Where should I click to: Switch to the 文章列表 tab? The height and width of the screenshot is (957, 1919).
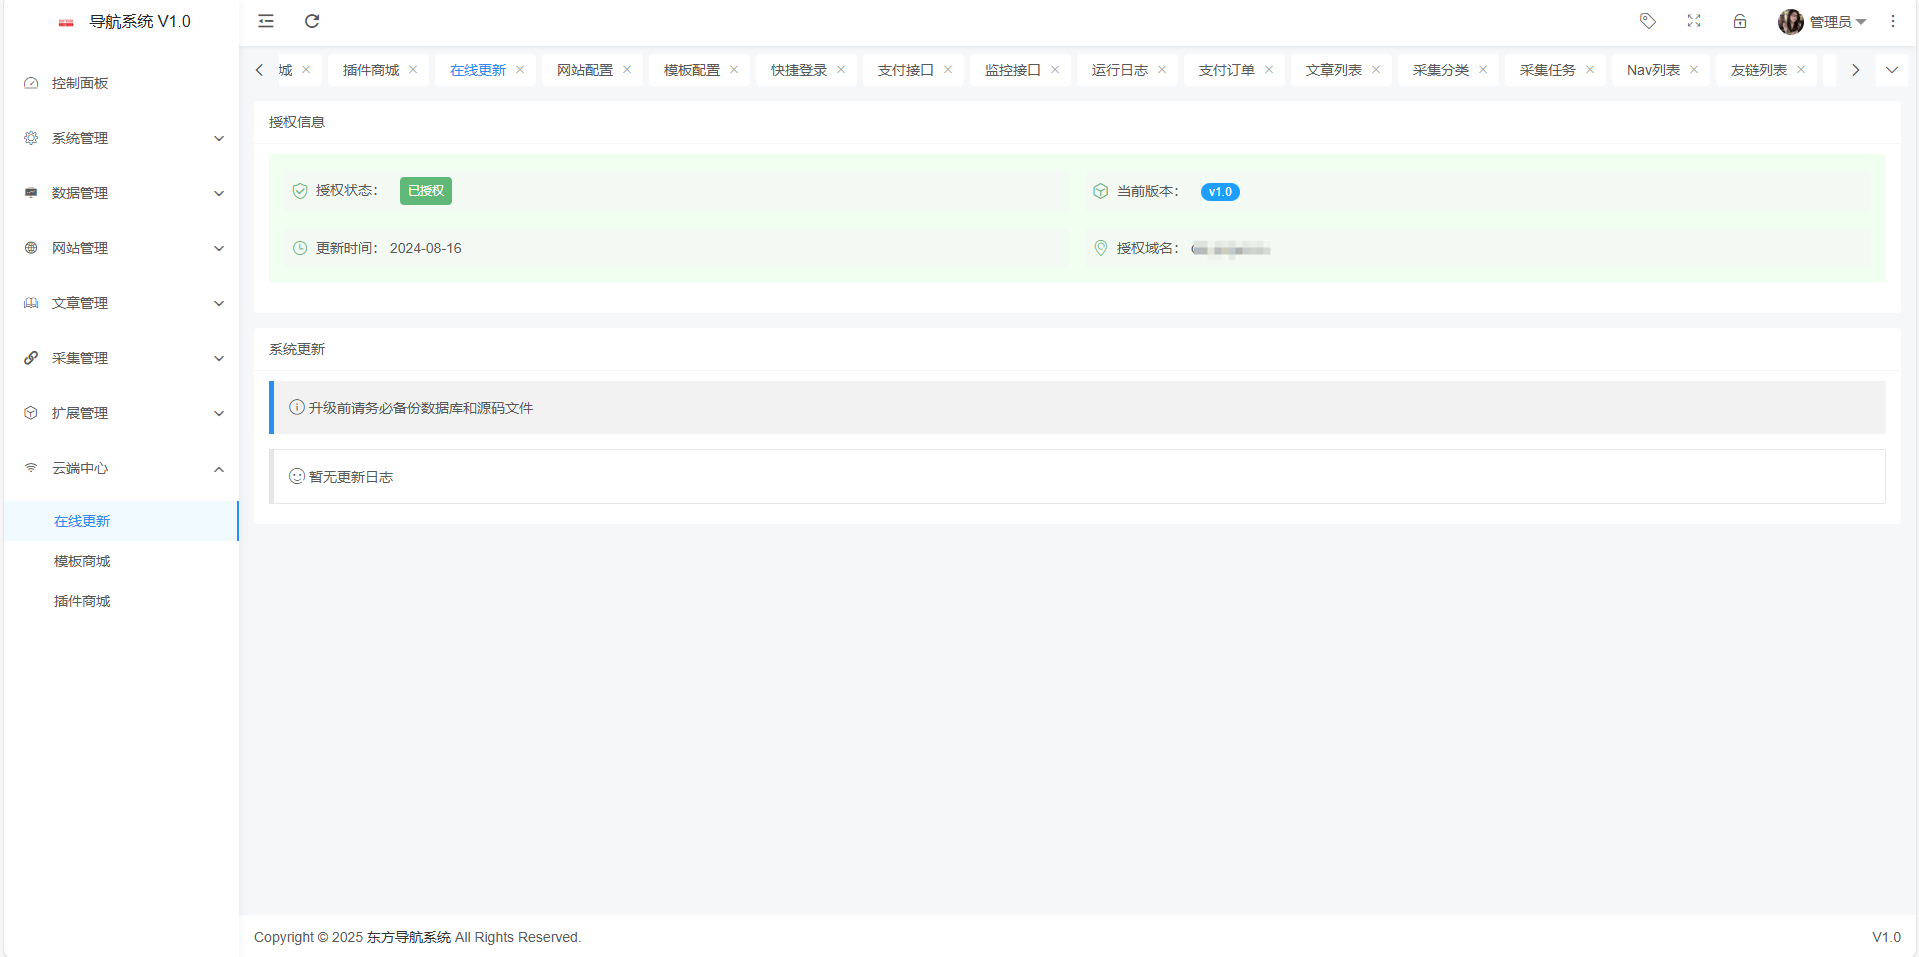coord(1333,70)
